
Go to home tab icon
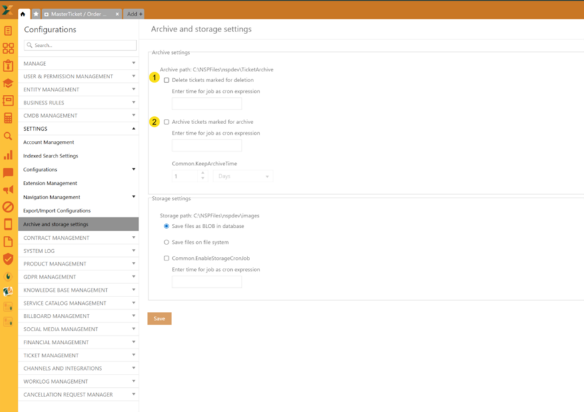[23, 14]
